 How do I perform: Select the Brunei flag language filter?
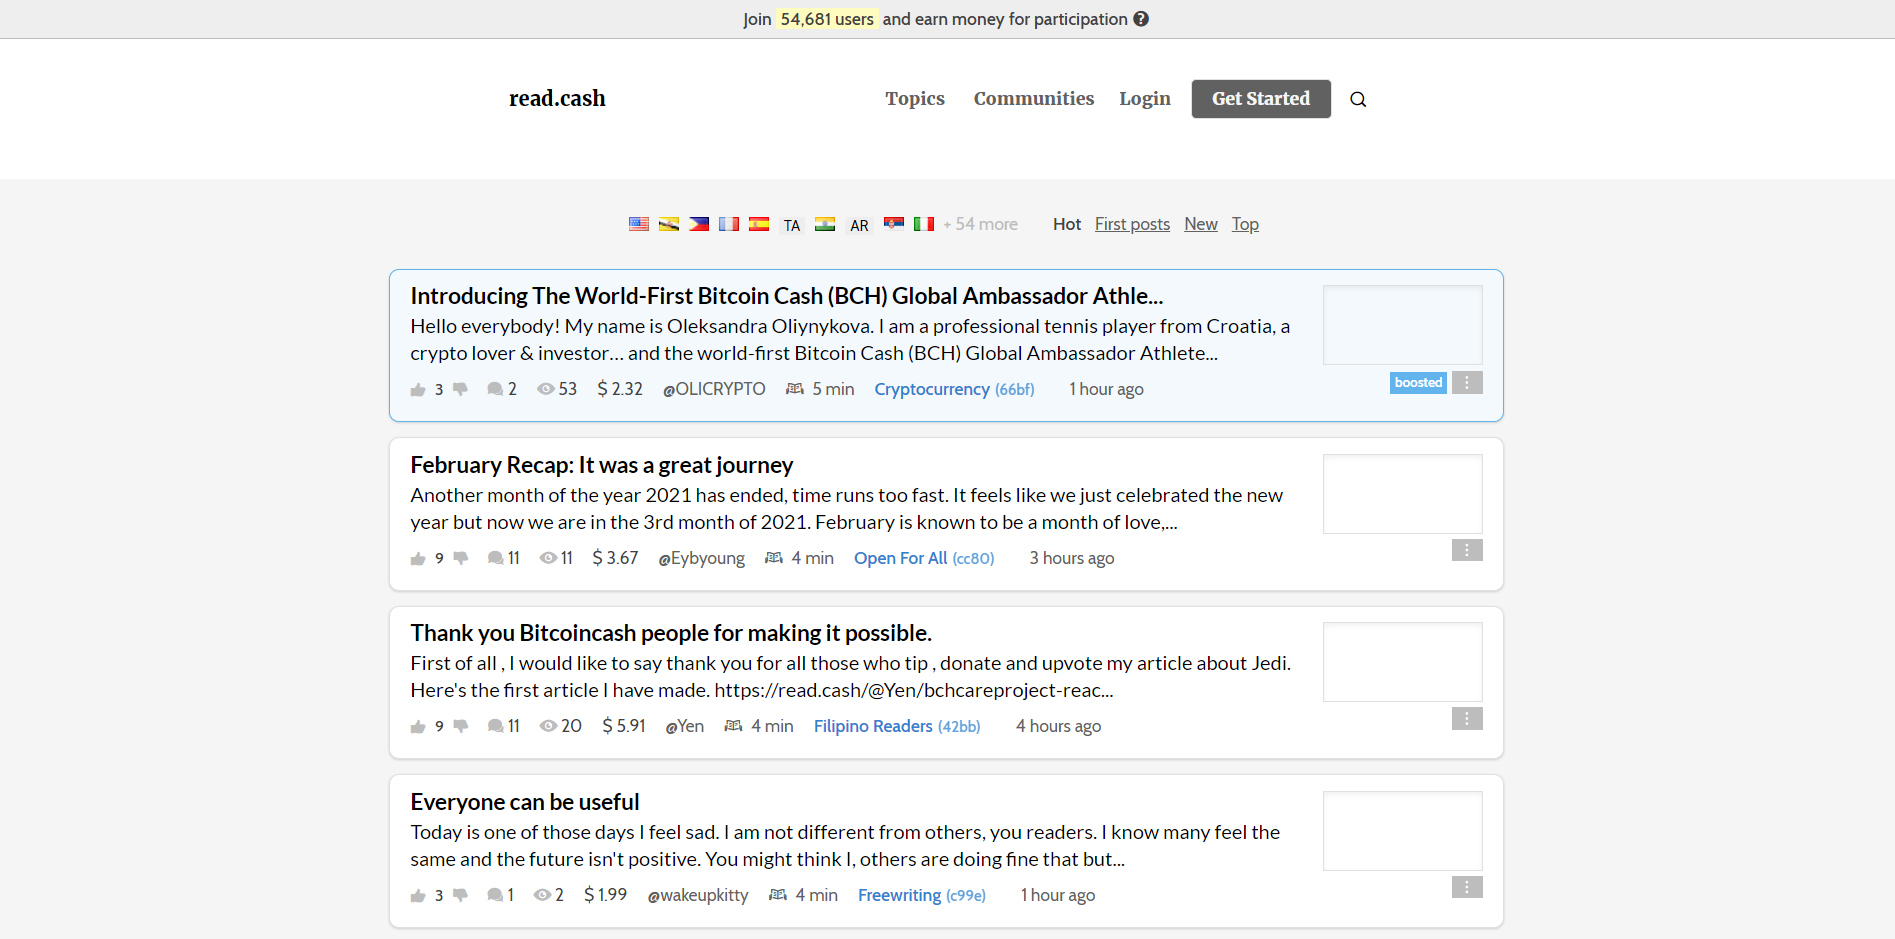(669, 224)
